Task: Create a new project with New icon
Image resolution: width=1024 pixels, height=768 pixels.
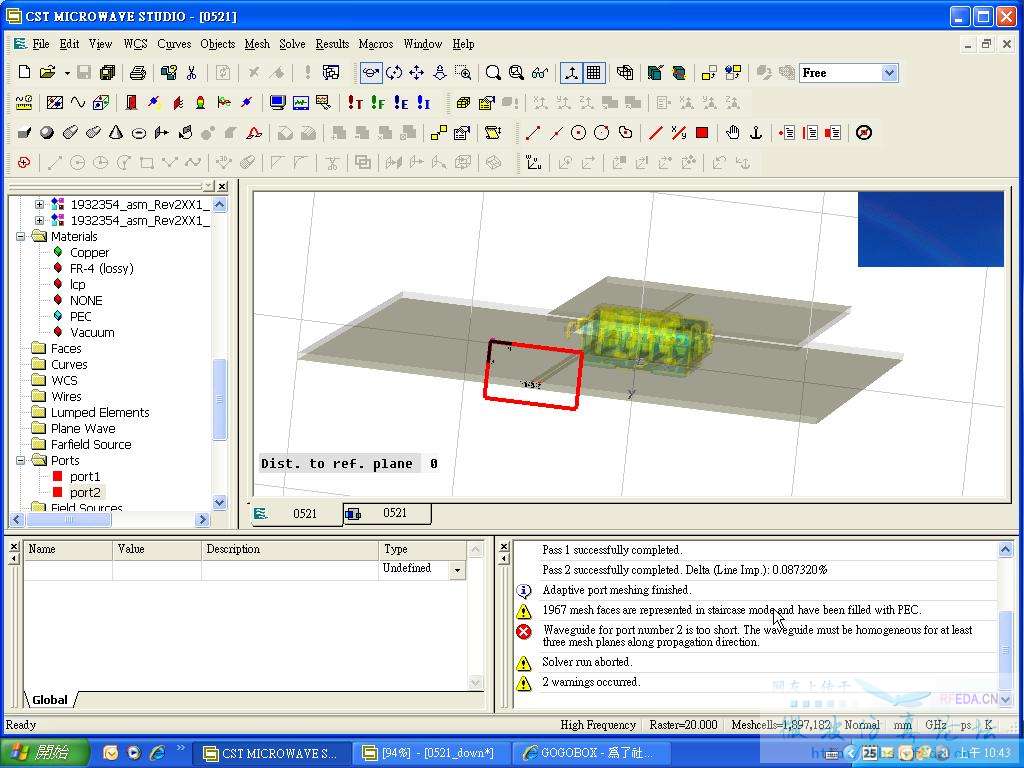Action: pyautogui.click(x=25, y=72)
